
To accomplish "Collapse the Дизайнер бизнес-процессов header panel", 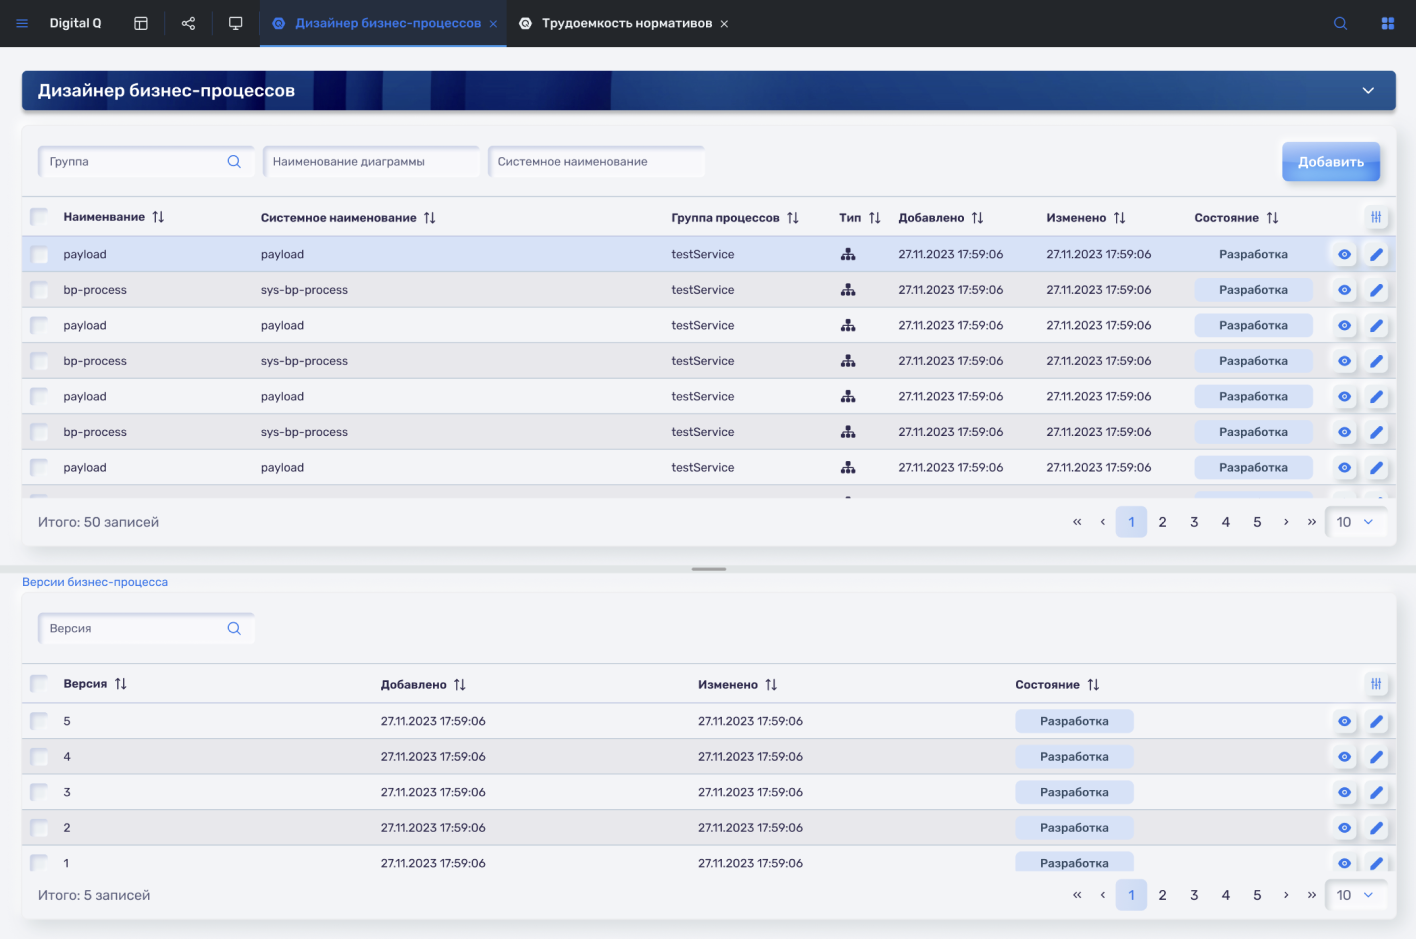I will point(1367,91).
